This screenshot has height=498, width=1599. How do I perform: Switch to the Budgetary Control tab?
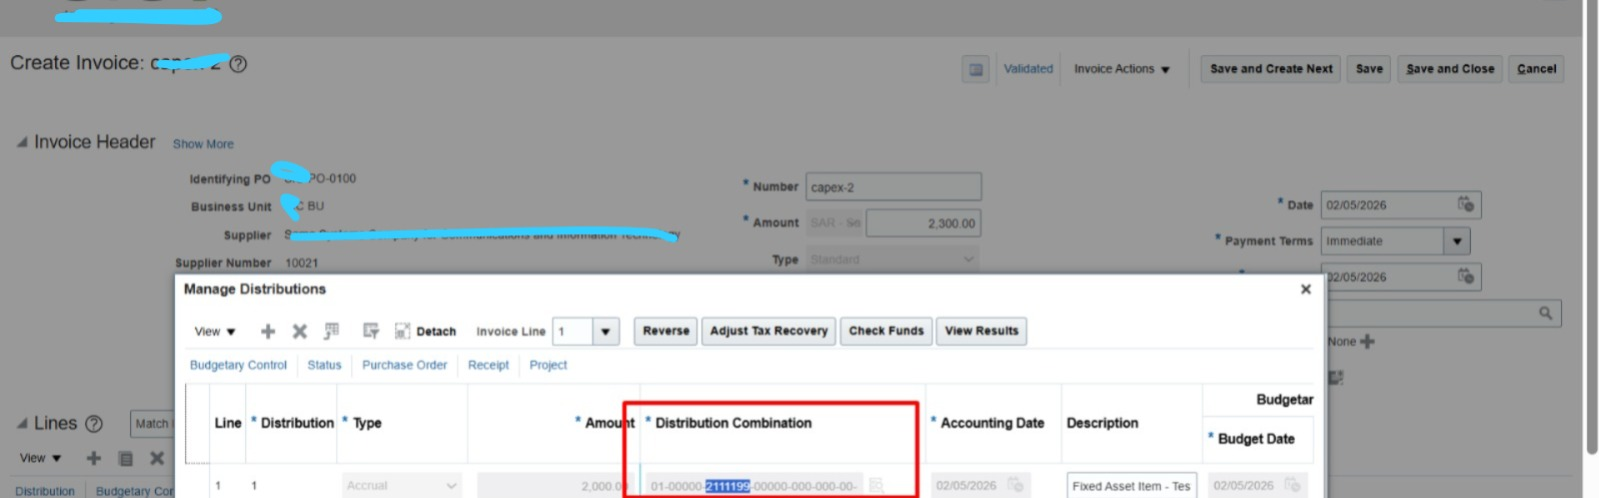click(x=238, y=365)
